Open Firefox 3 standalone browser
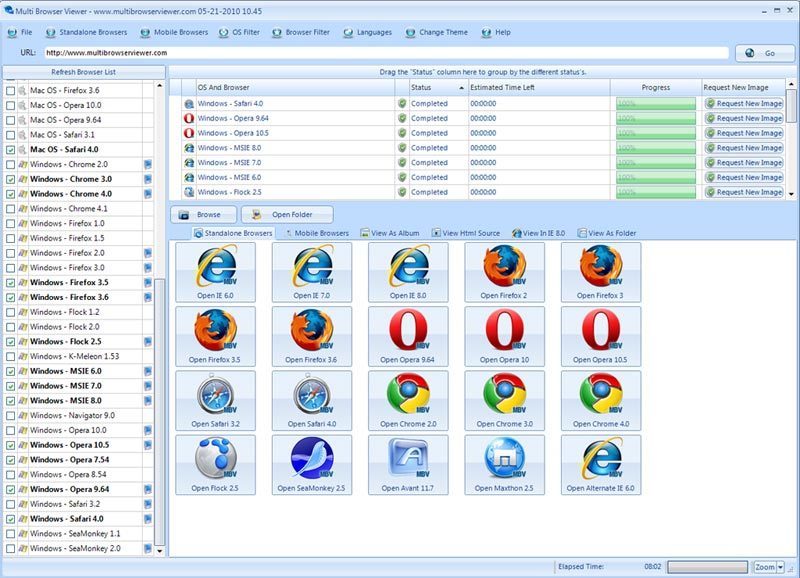This screenshot has height=578, width=800. [x=601, y=272]
